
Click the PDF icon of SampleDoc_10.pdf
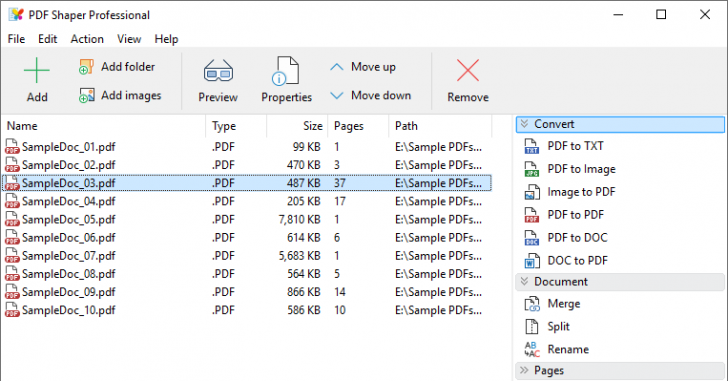pyautogui.click(x=12, y=310)
